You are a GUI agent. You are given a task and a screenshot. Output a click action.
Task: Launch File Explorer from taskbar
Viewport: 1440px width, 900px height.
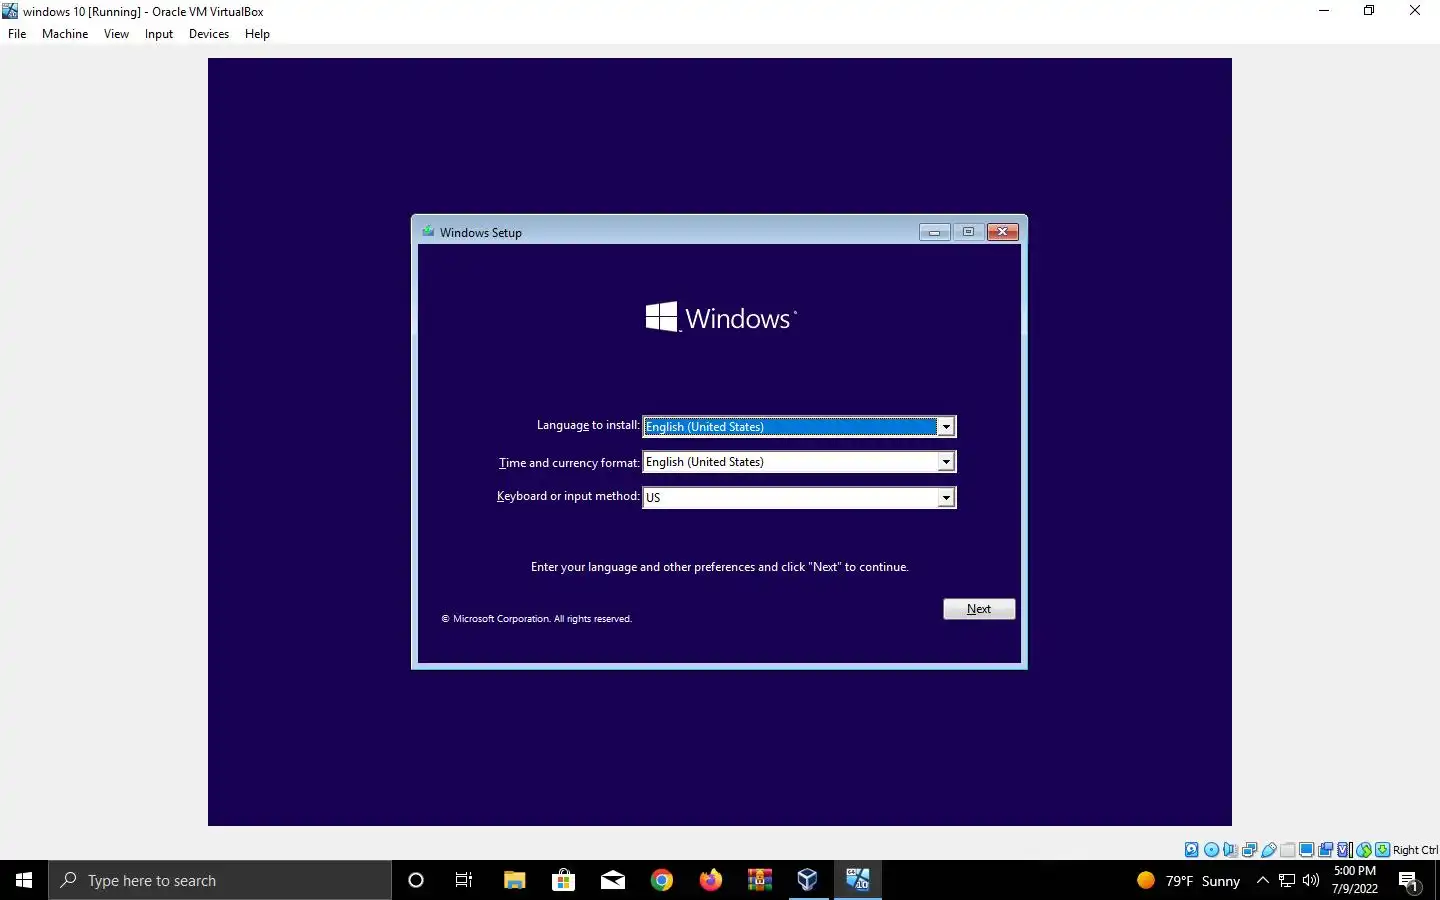coord(514,880)
